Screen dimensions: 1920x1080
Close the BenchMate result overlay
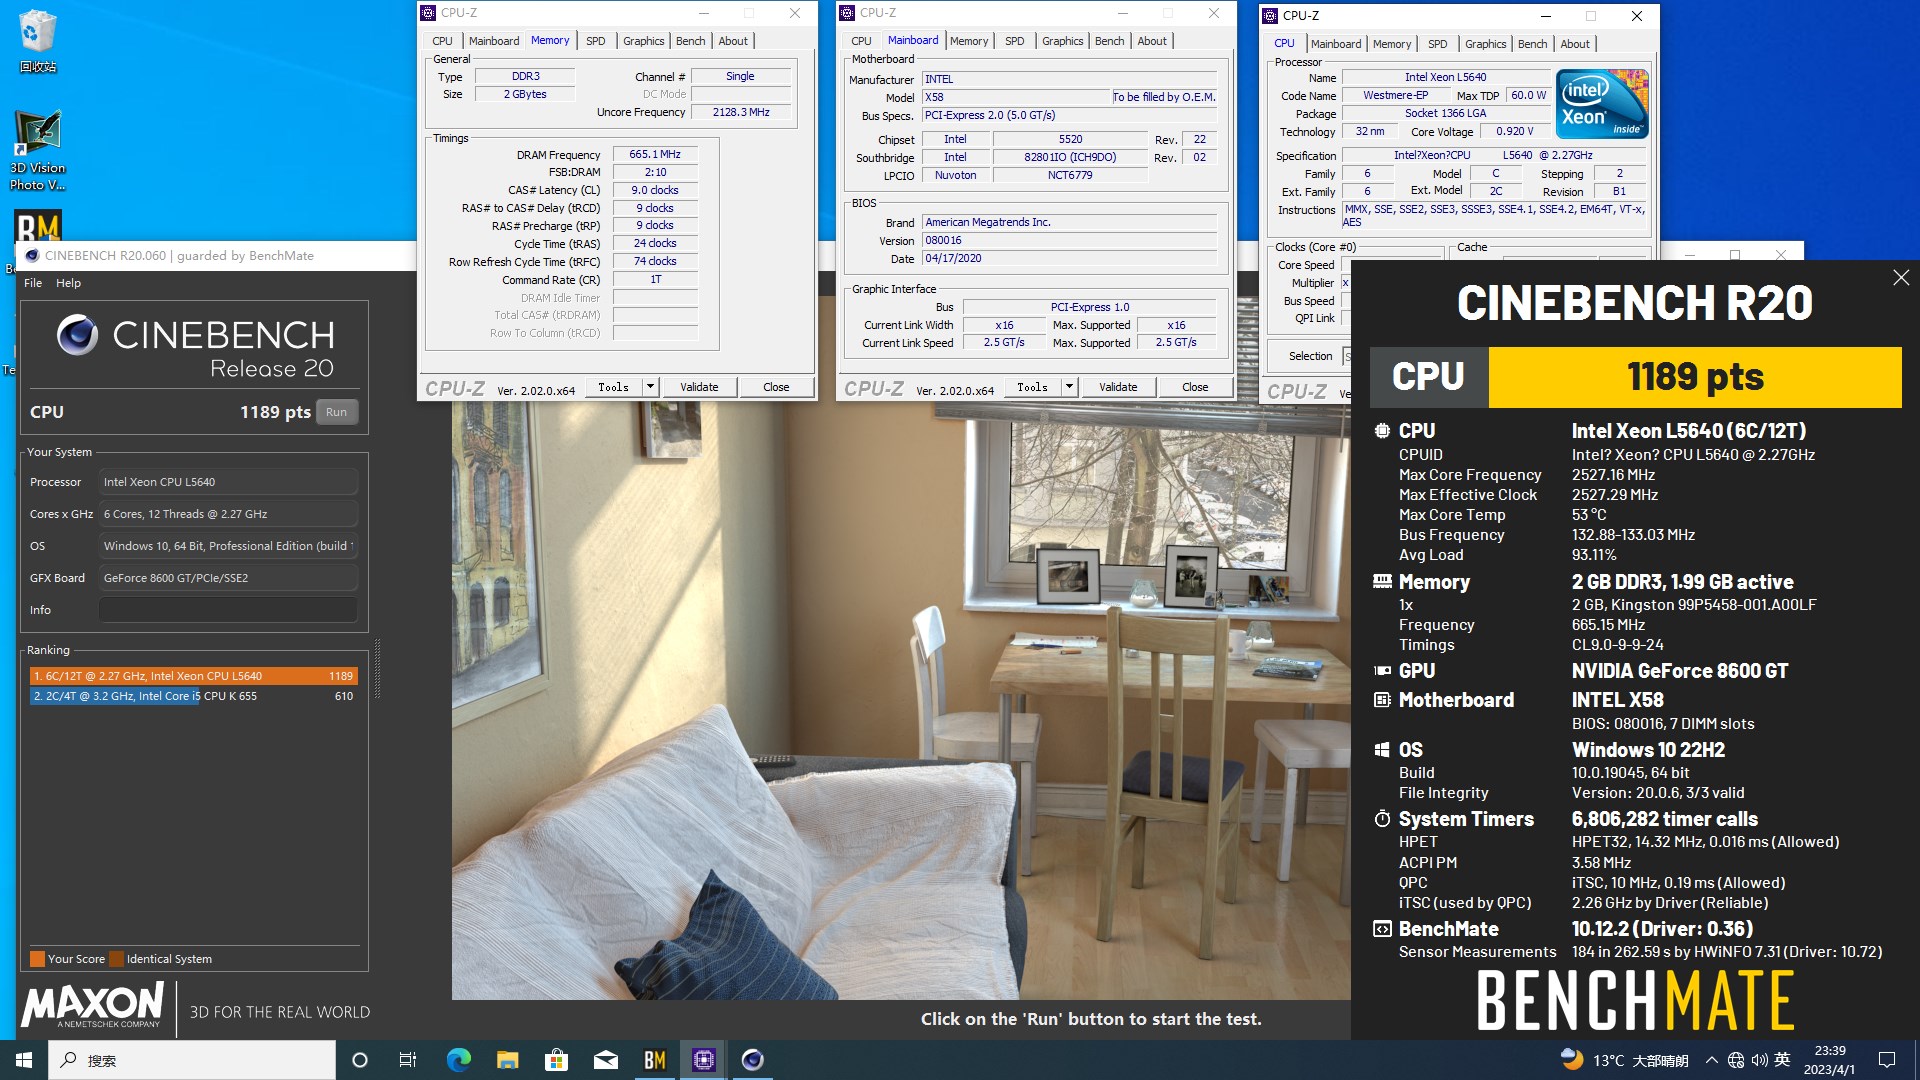click(1901, 278)
